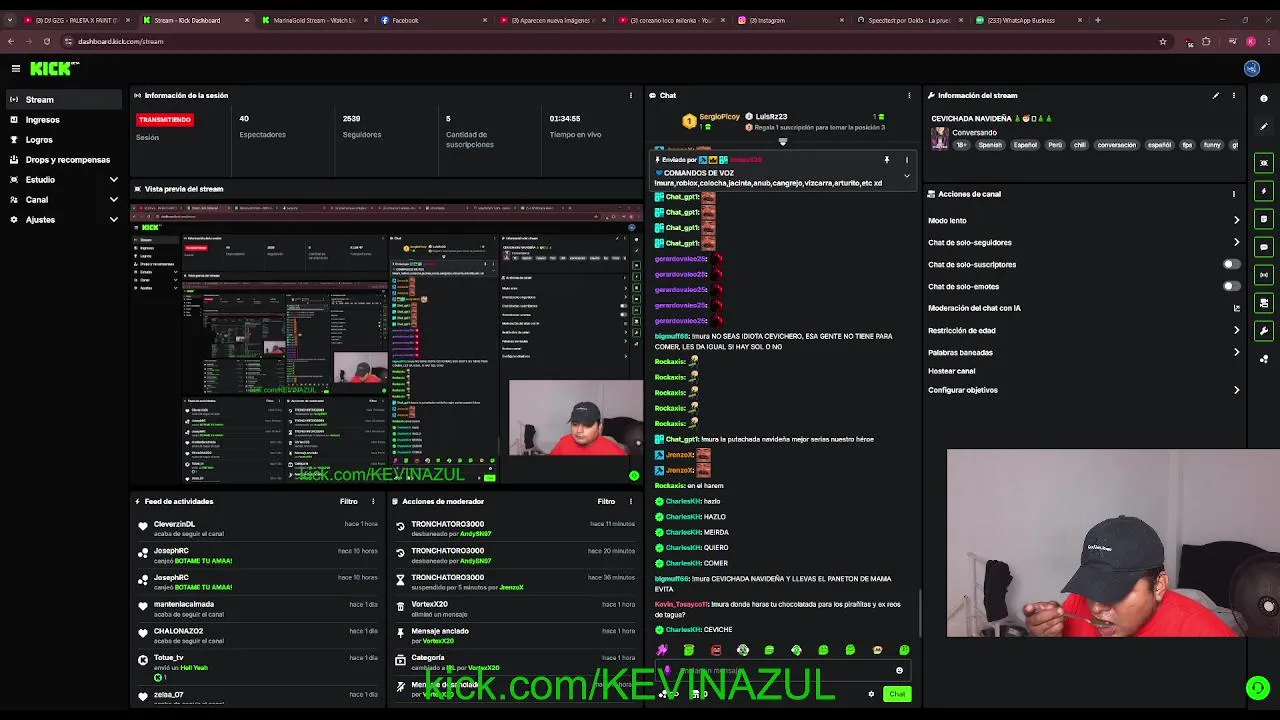Open options menu of Acciones de moderador
Screen dimensions: 1280x720
(x=631, y=501)
